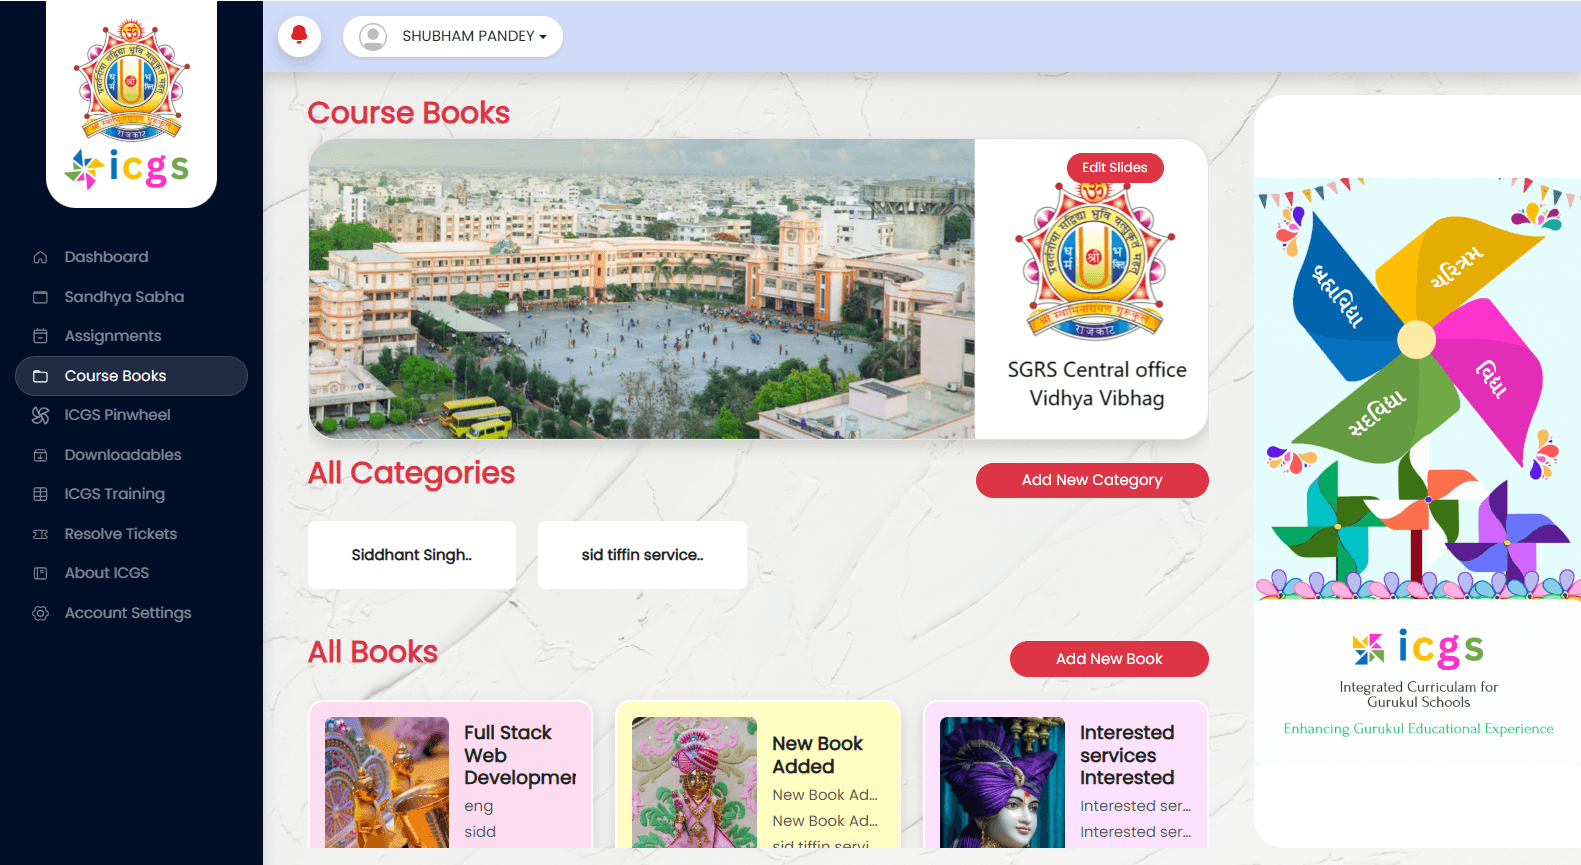Click the Assignments calendar icon

pos(41,336)
